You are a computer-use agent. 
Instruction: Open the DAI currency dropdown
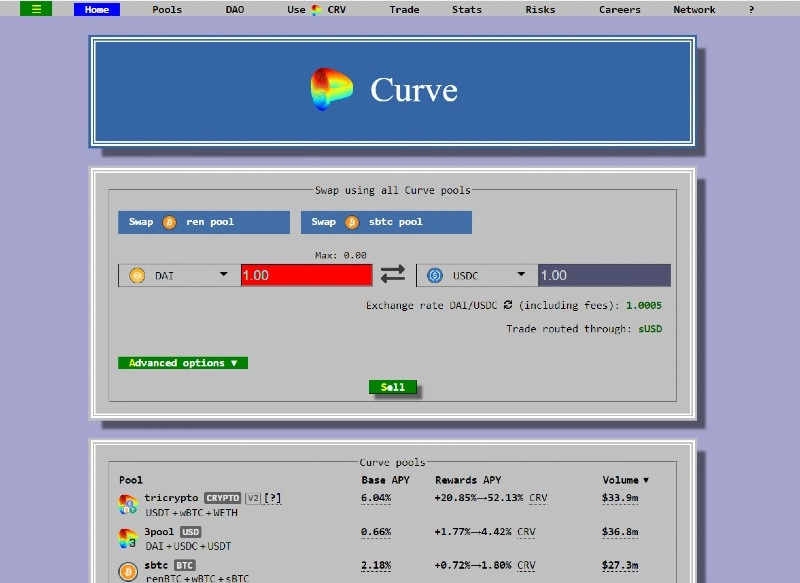tap(180, 275)
